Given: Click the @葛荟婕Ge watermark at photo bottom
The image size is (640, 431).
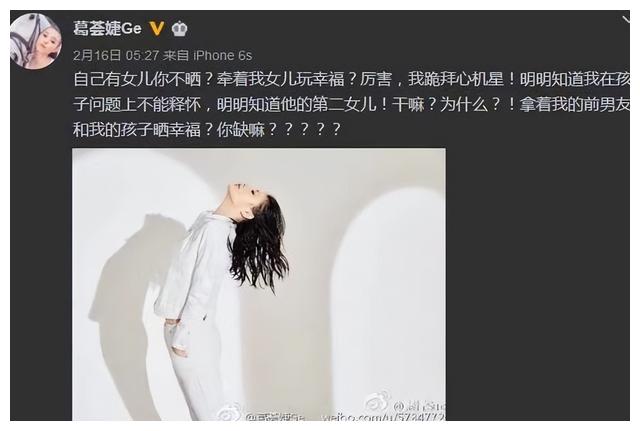Looking at the screenshot, I should click(275, 417).
